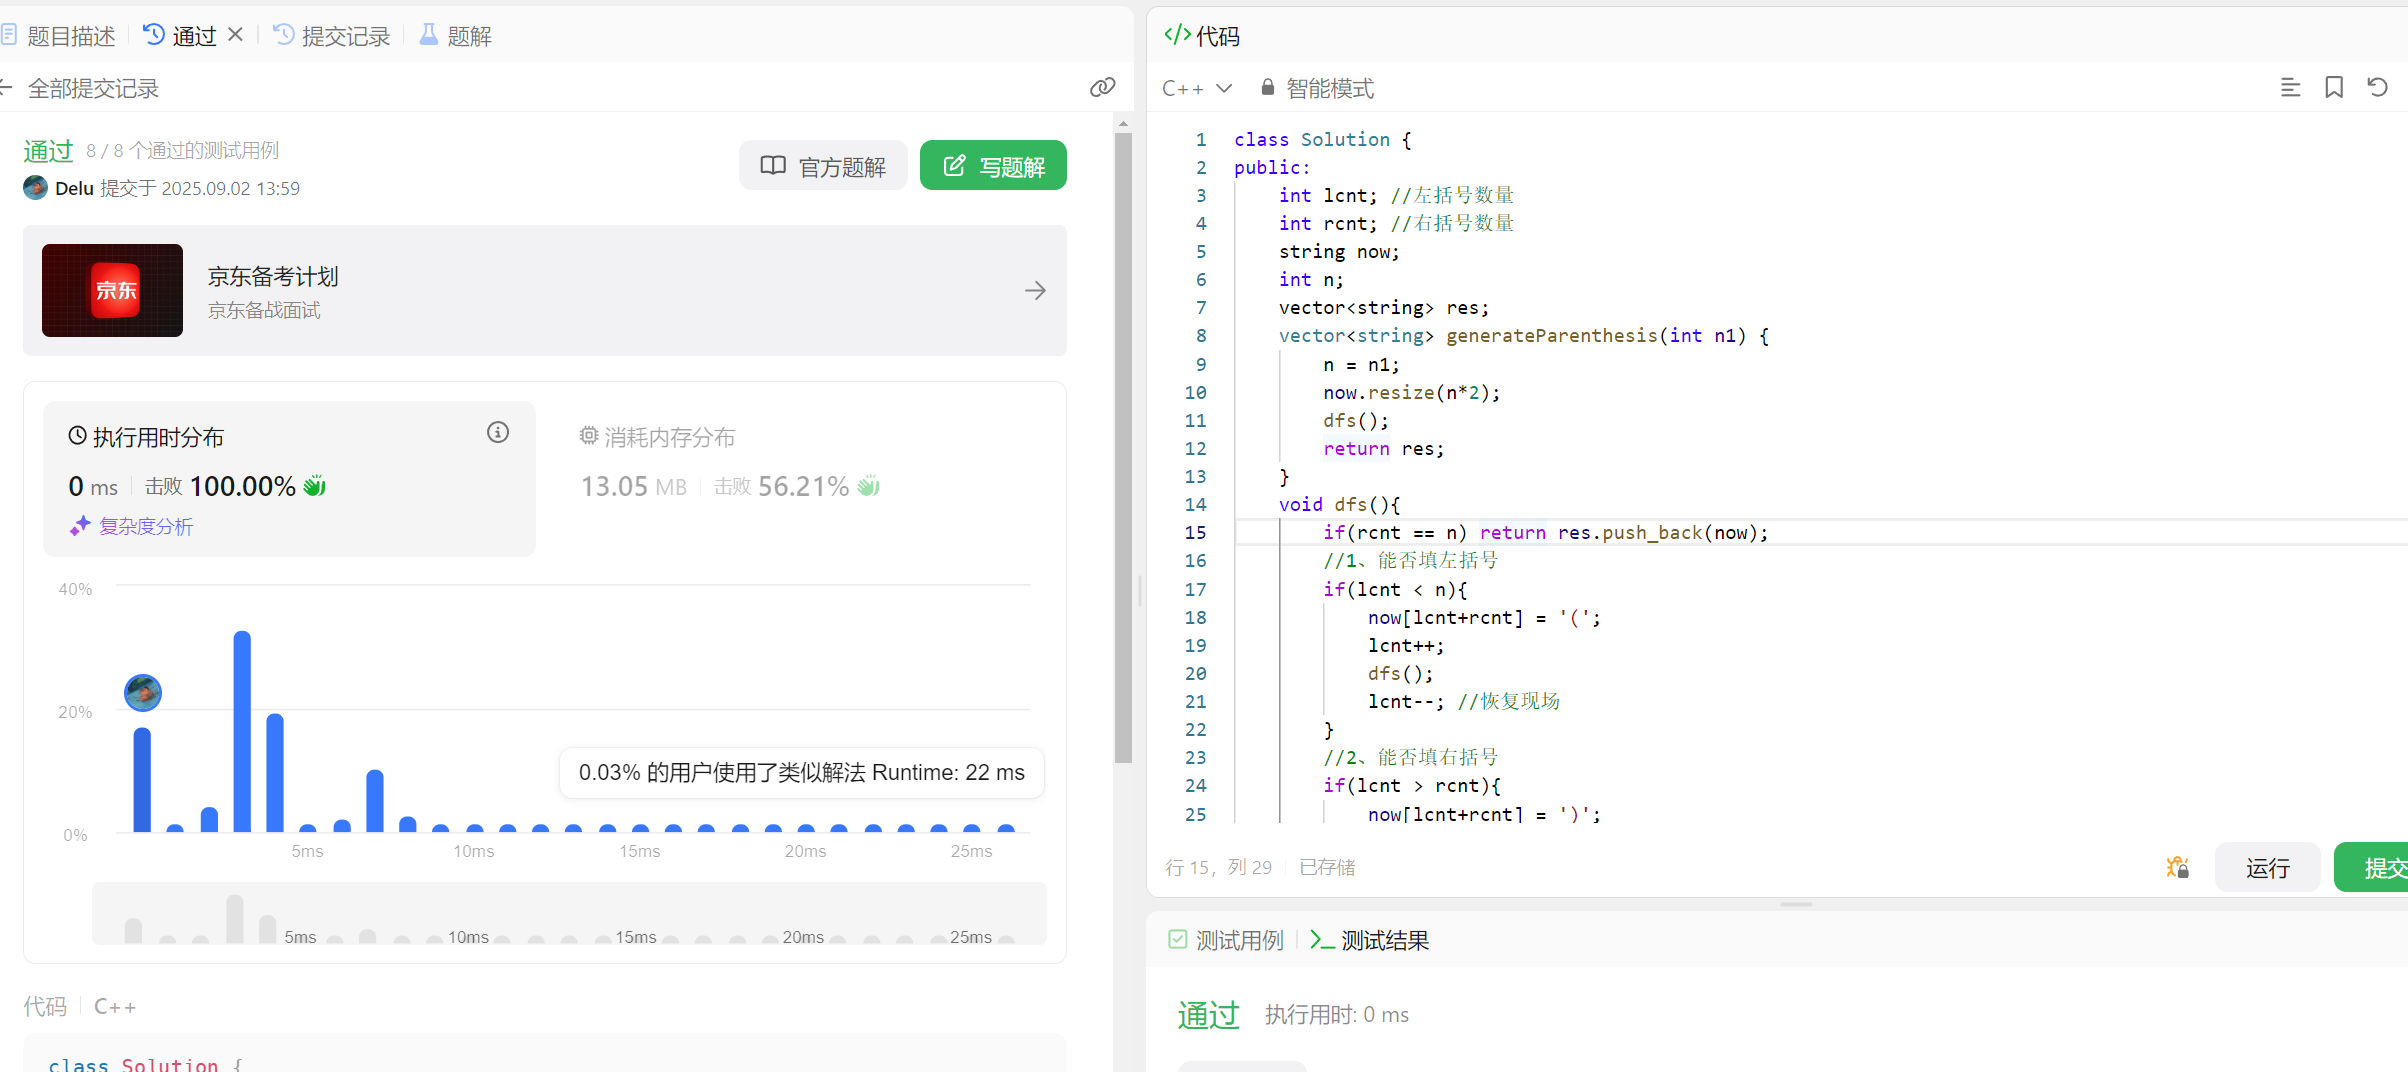
Task: Open the 题解 tab
Action: point(455,36)
